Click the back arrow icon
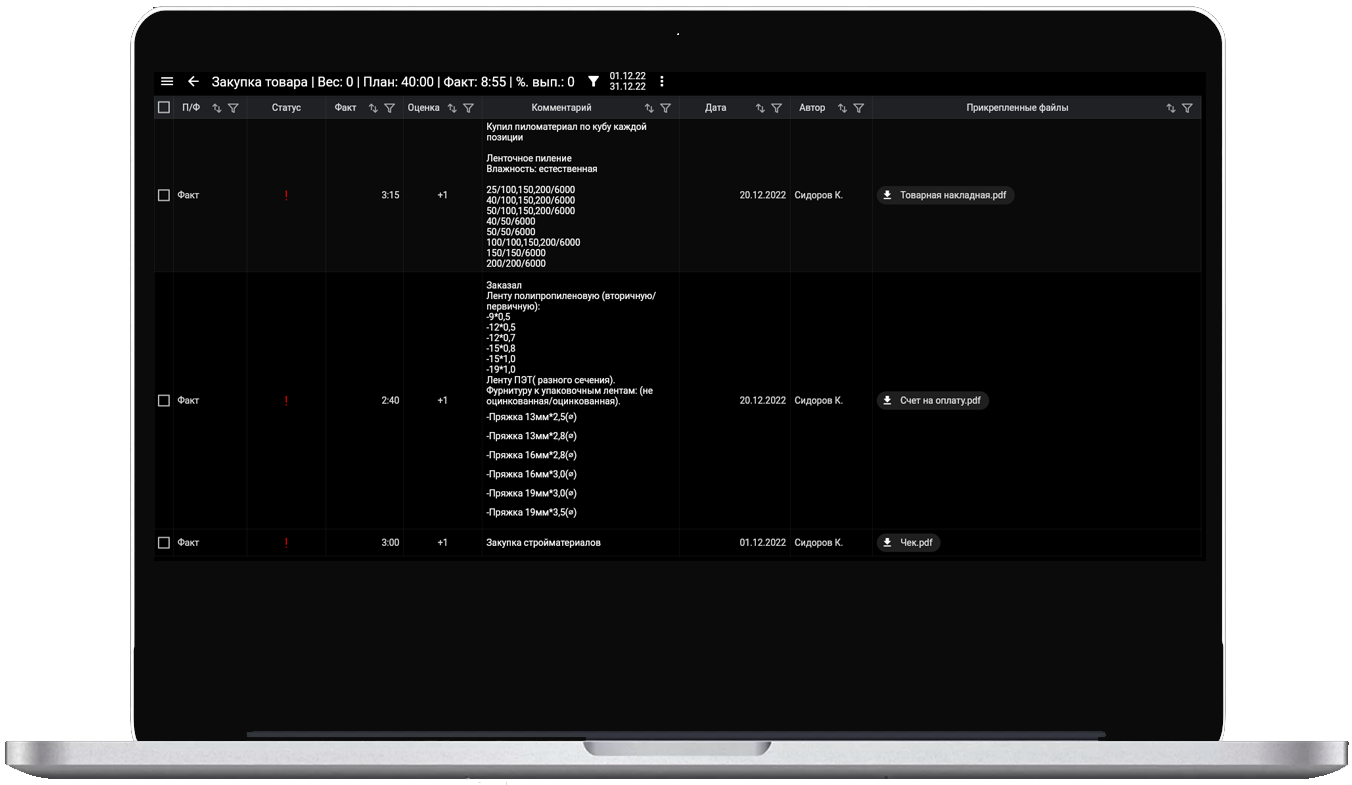The width and height of the screenshot is (1352, 785). (193, 82)
